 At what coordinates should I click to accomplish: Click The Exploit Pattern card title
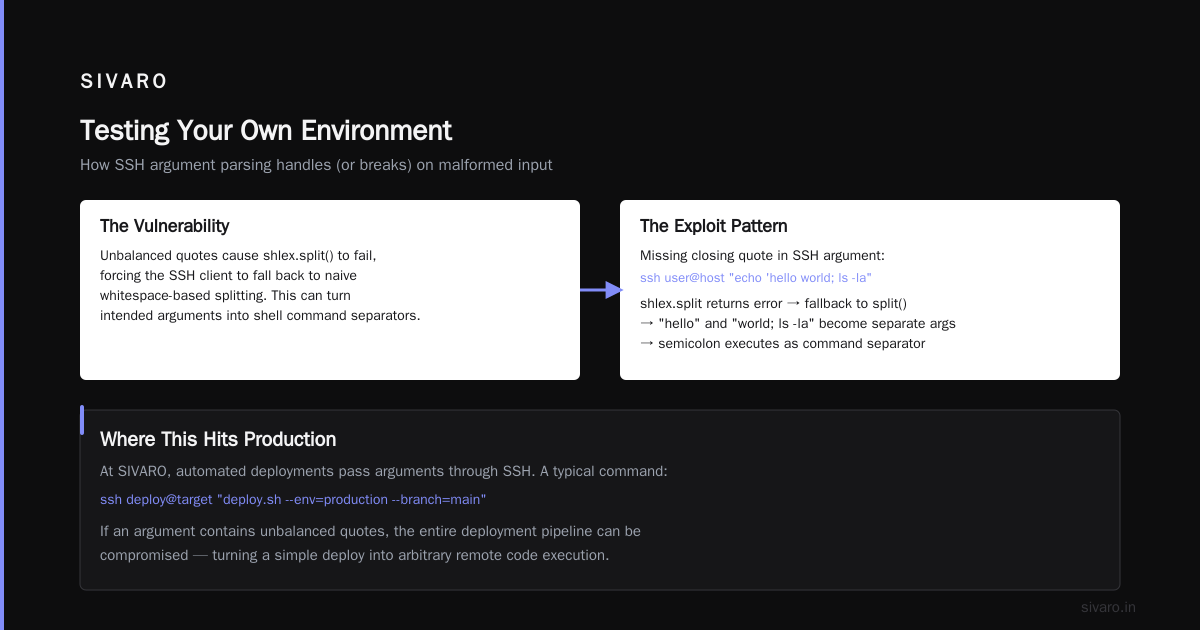pos(714,226)
